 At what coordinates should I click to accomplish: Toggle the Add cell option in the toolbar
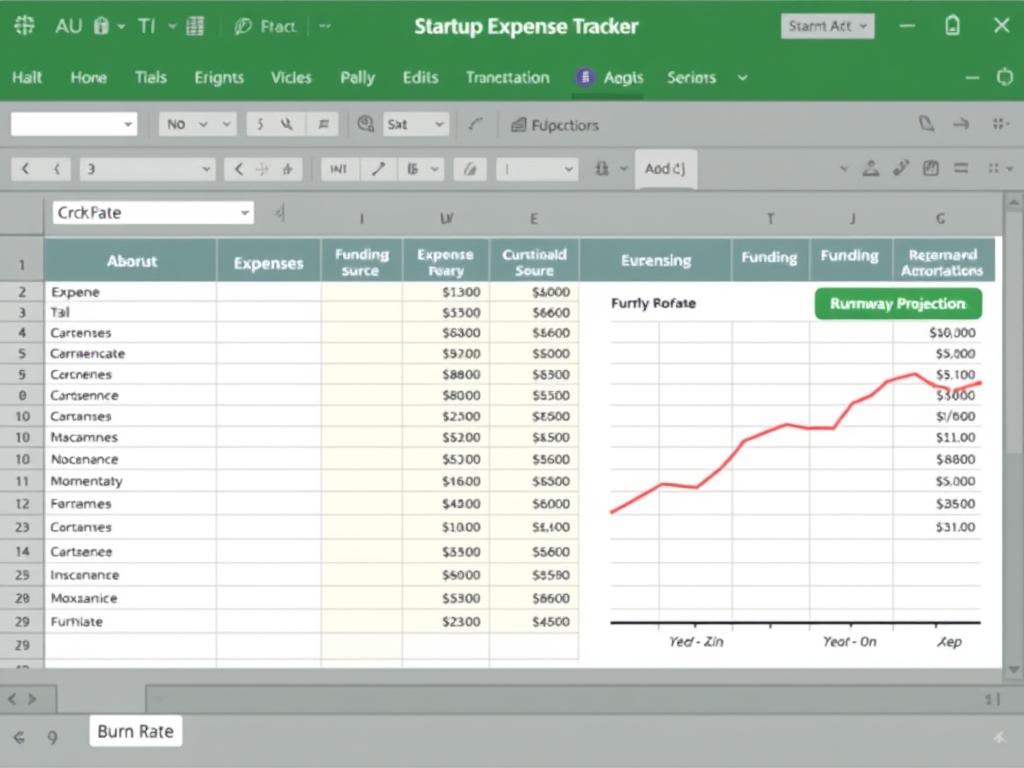(665, 168)
